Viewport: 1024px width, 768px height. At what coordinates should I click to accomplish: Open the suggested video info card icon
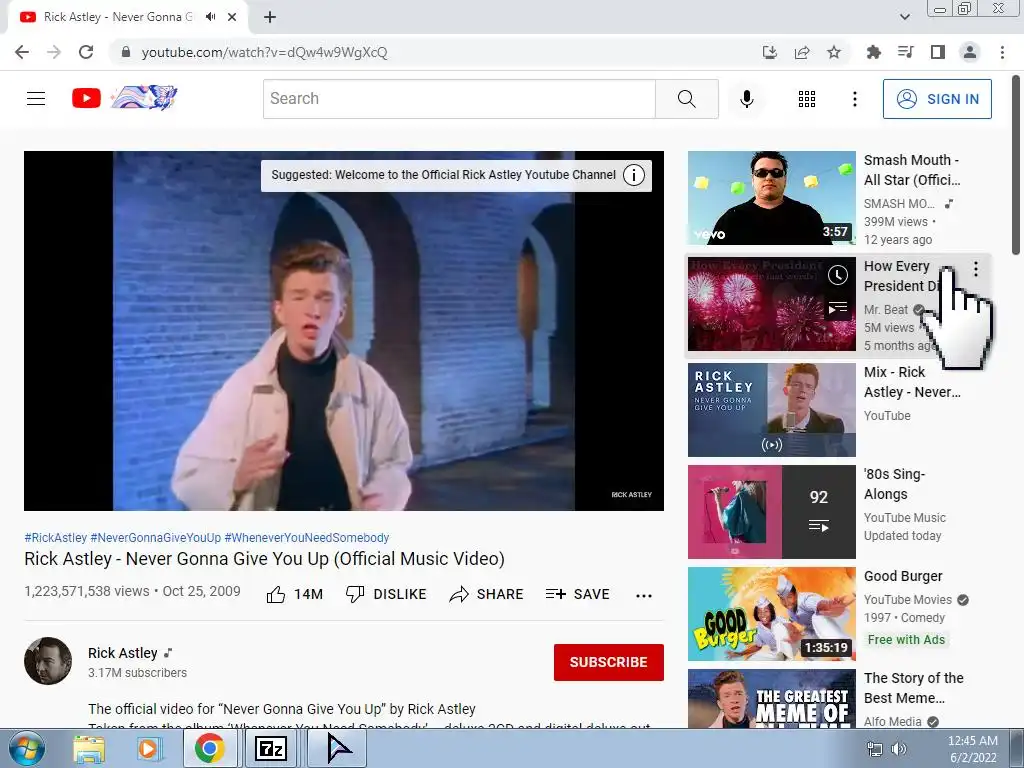[x=633, y=175]
